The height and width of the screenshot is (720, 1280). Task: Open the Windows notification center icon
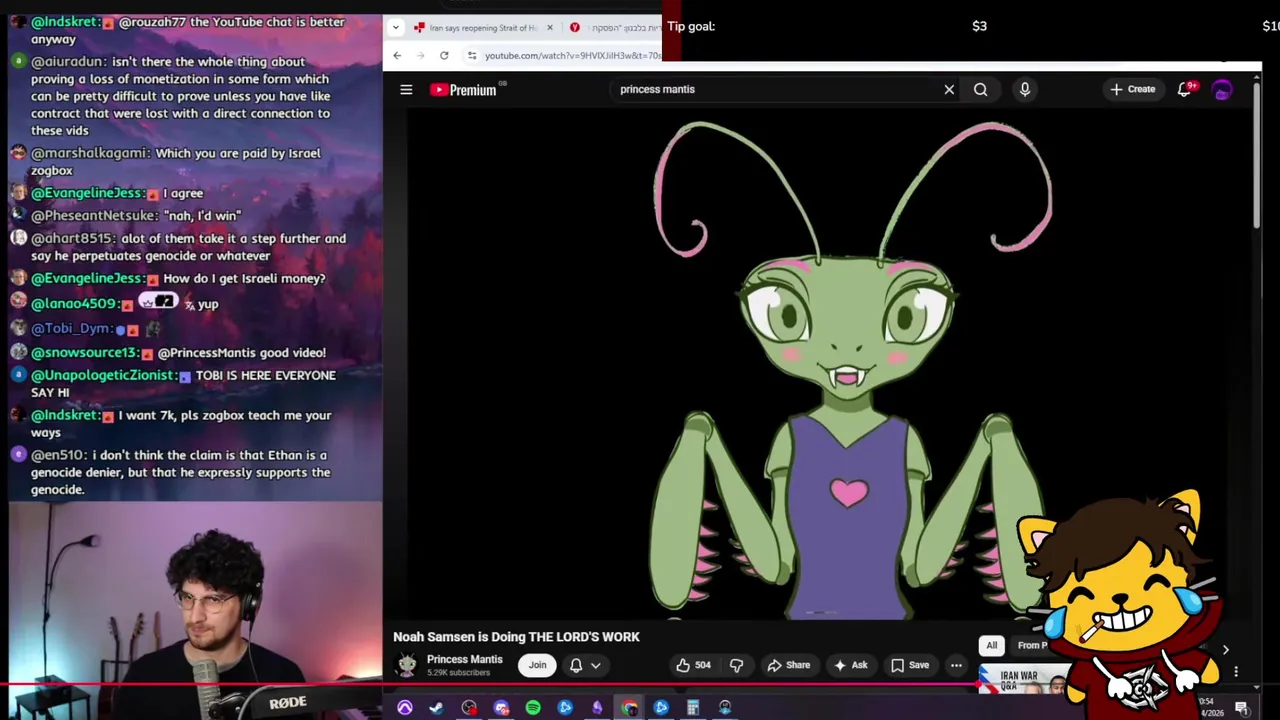(x=1241, y=708)
